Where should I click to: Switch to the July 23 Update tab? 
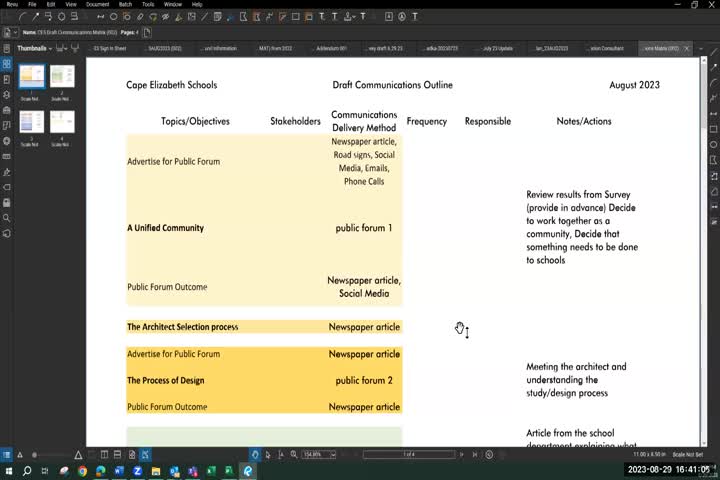497,48
